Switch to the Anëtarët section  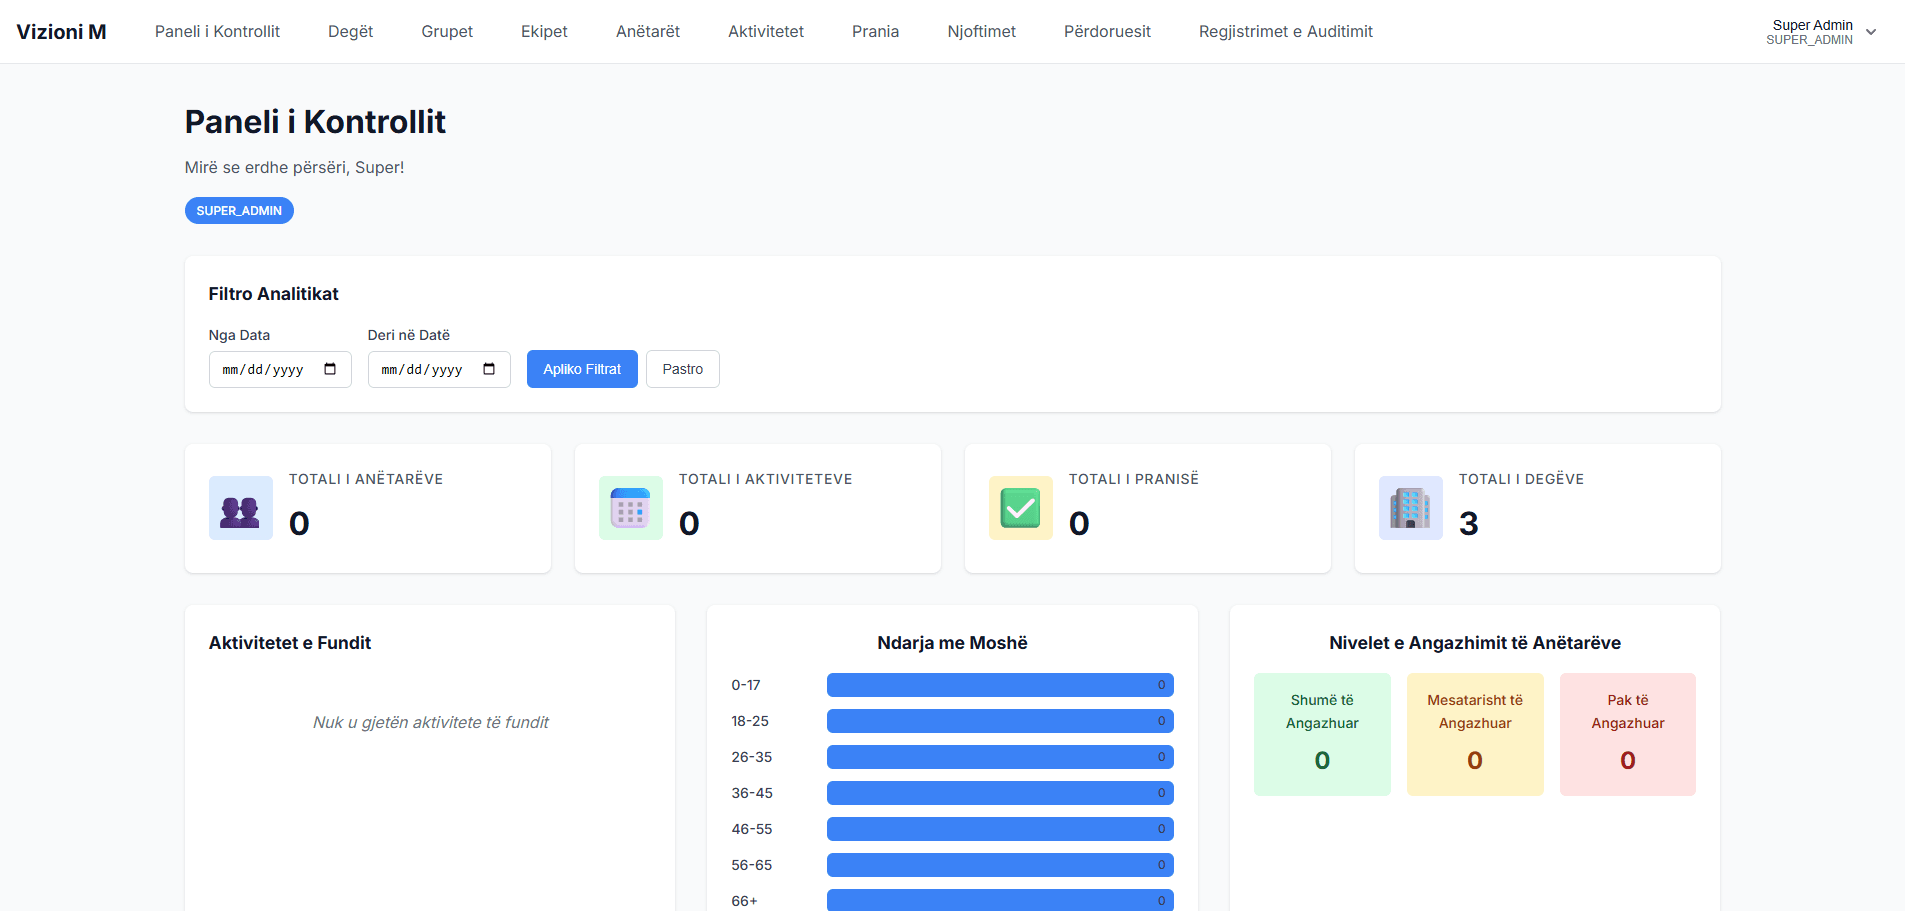pyautogui.click(x=647, y=31)
